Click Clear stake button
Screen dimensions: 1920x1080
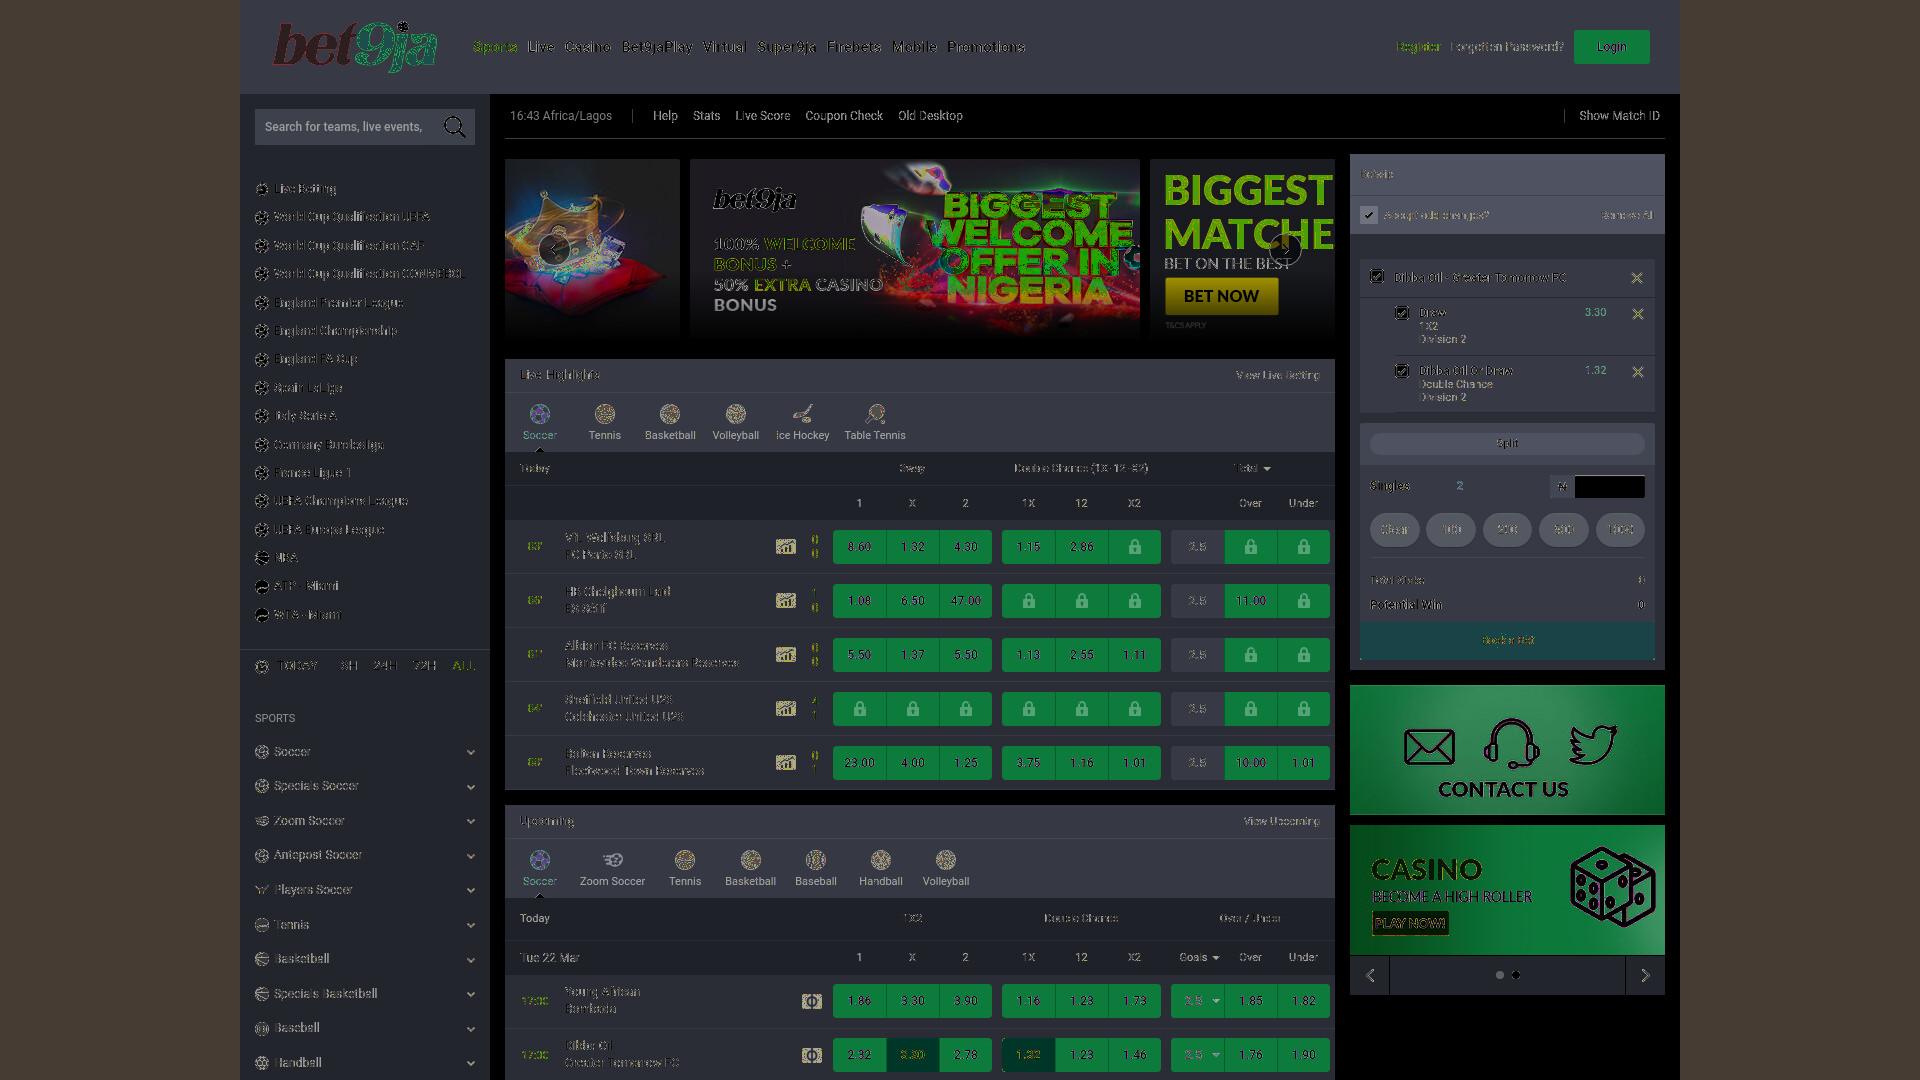click(1394, 530)
